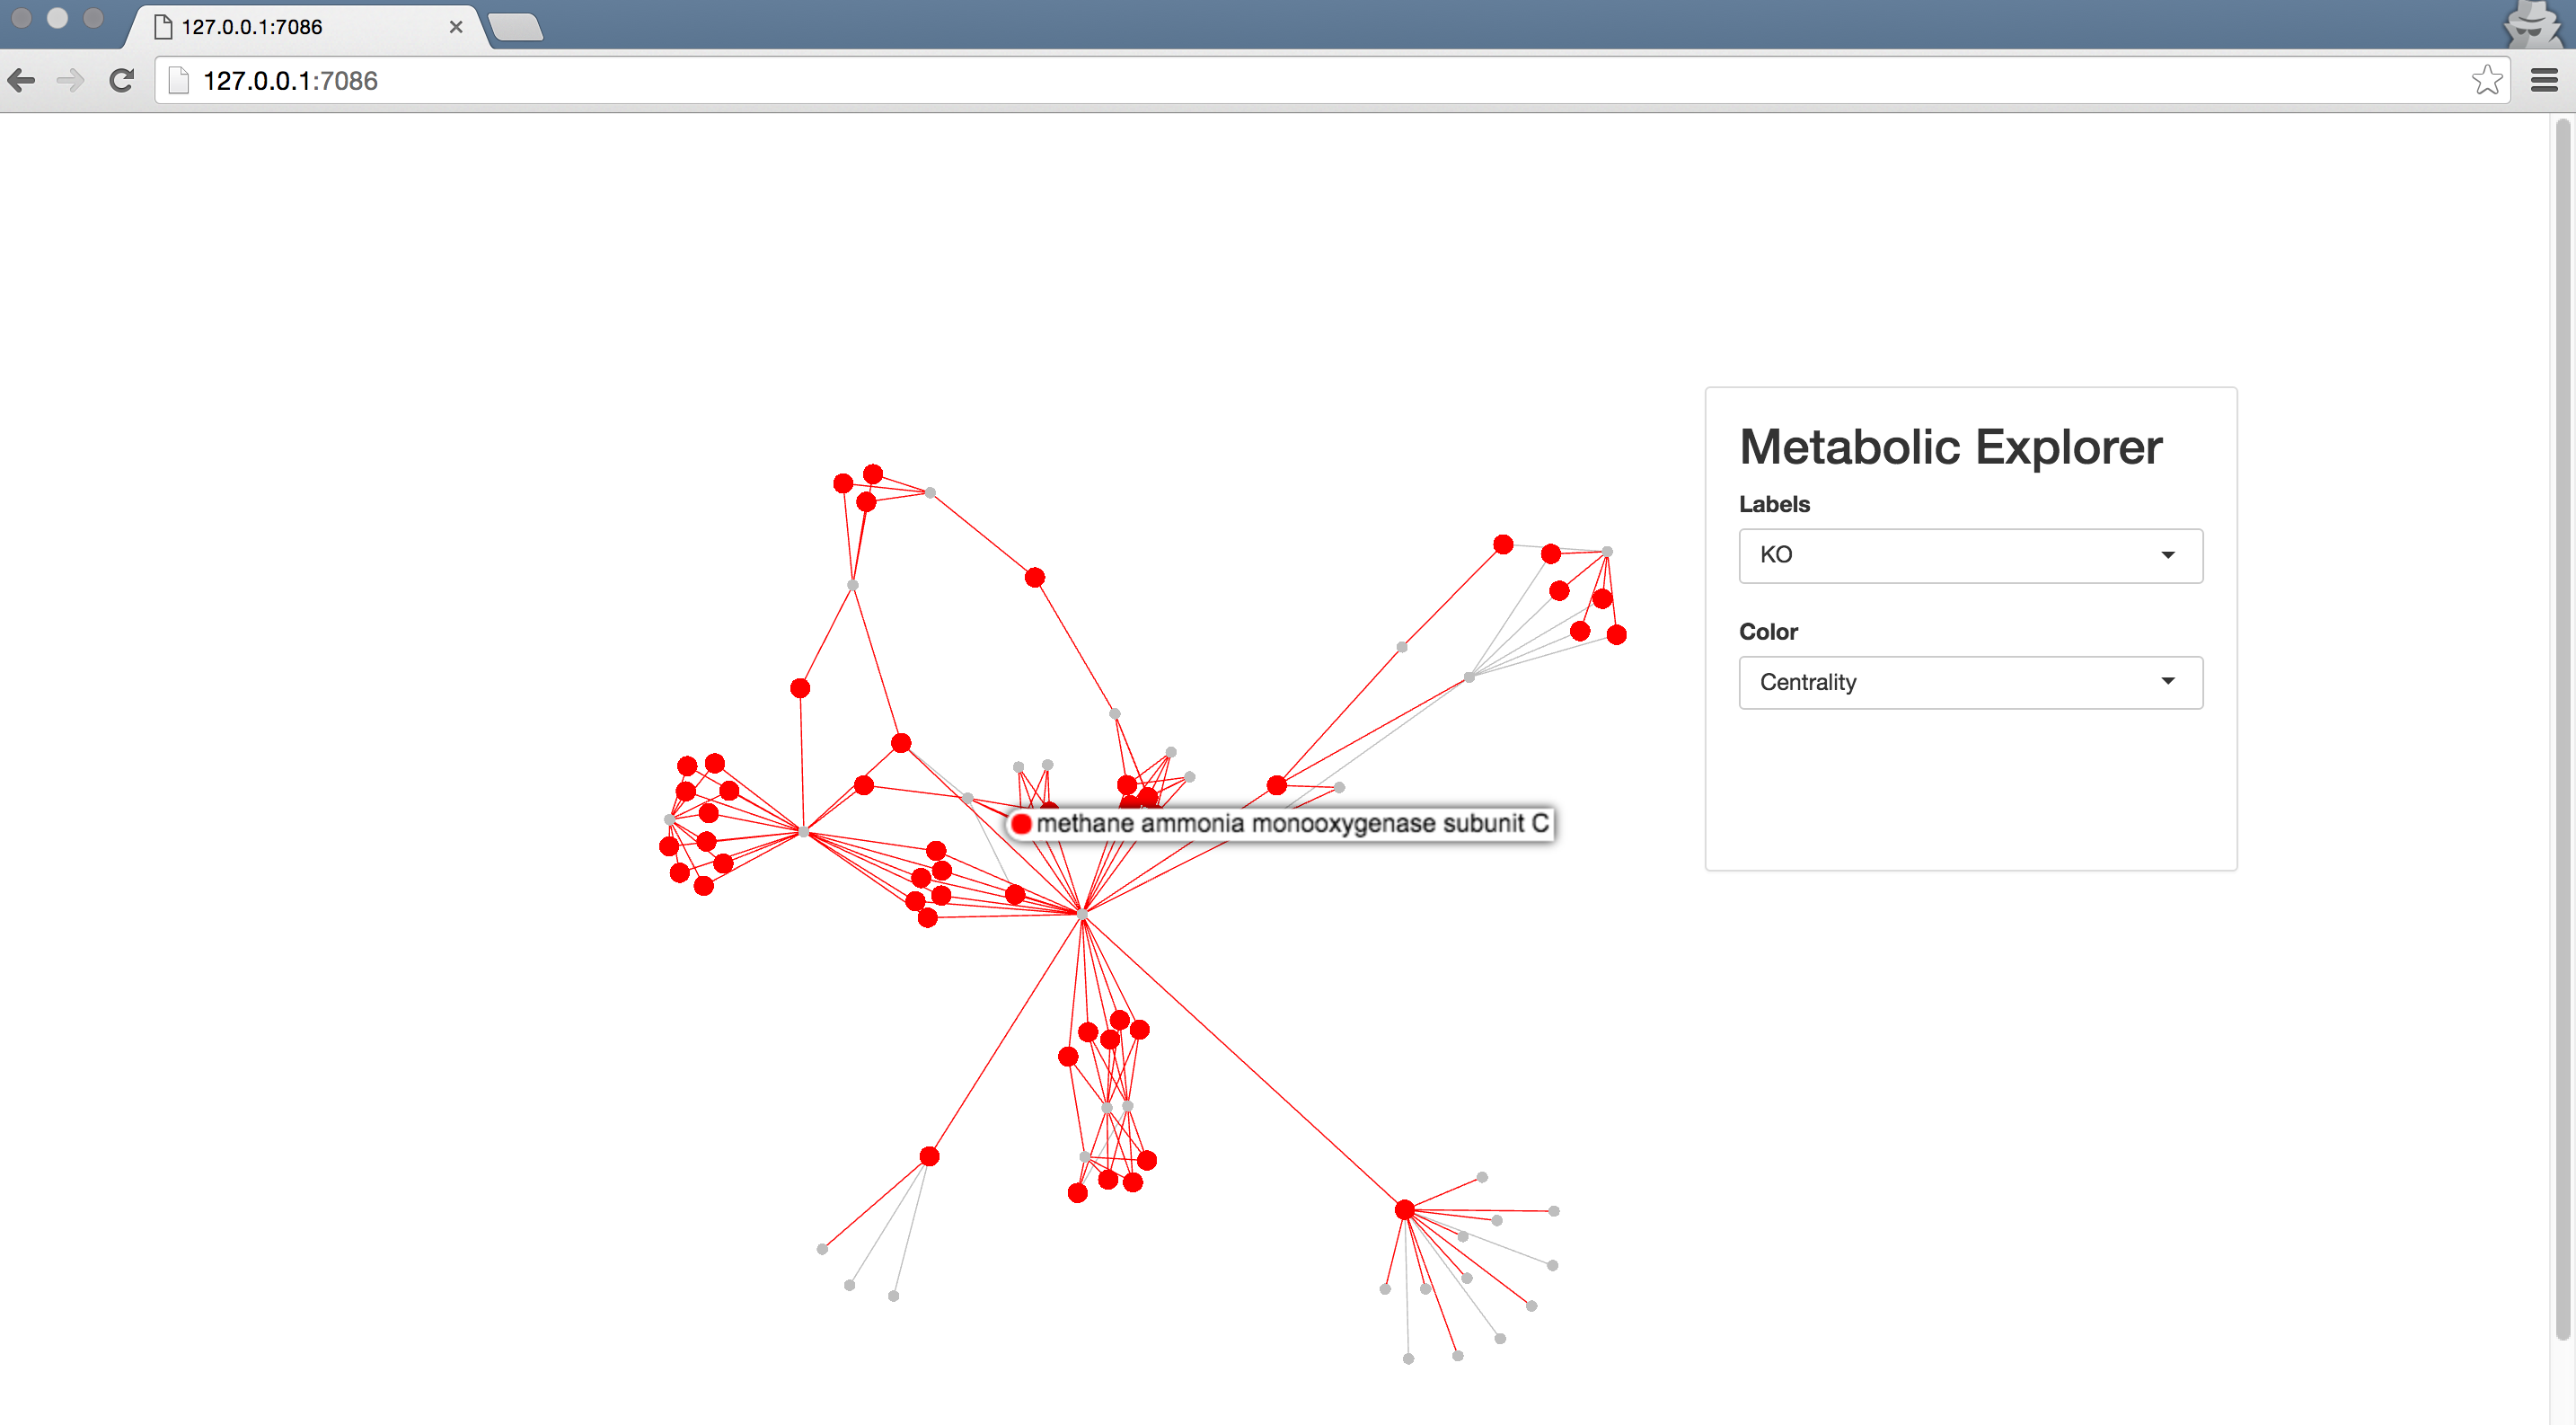Click the incognito spy icon
The width and height of the screenshot is (2576, 1425).
(x=2532, y=24)
